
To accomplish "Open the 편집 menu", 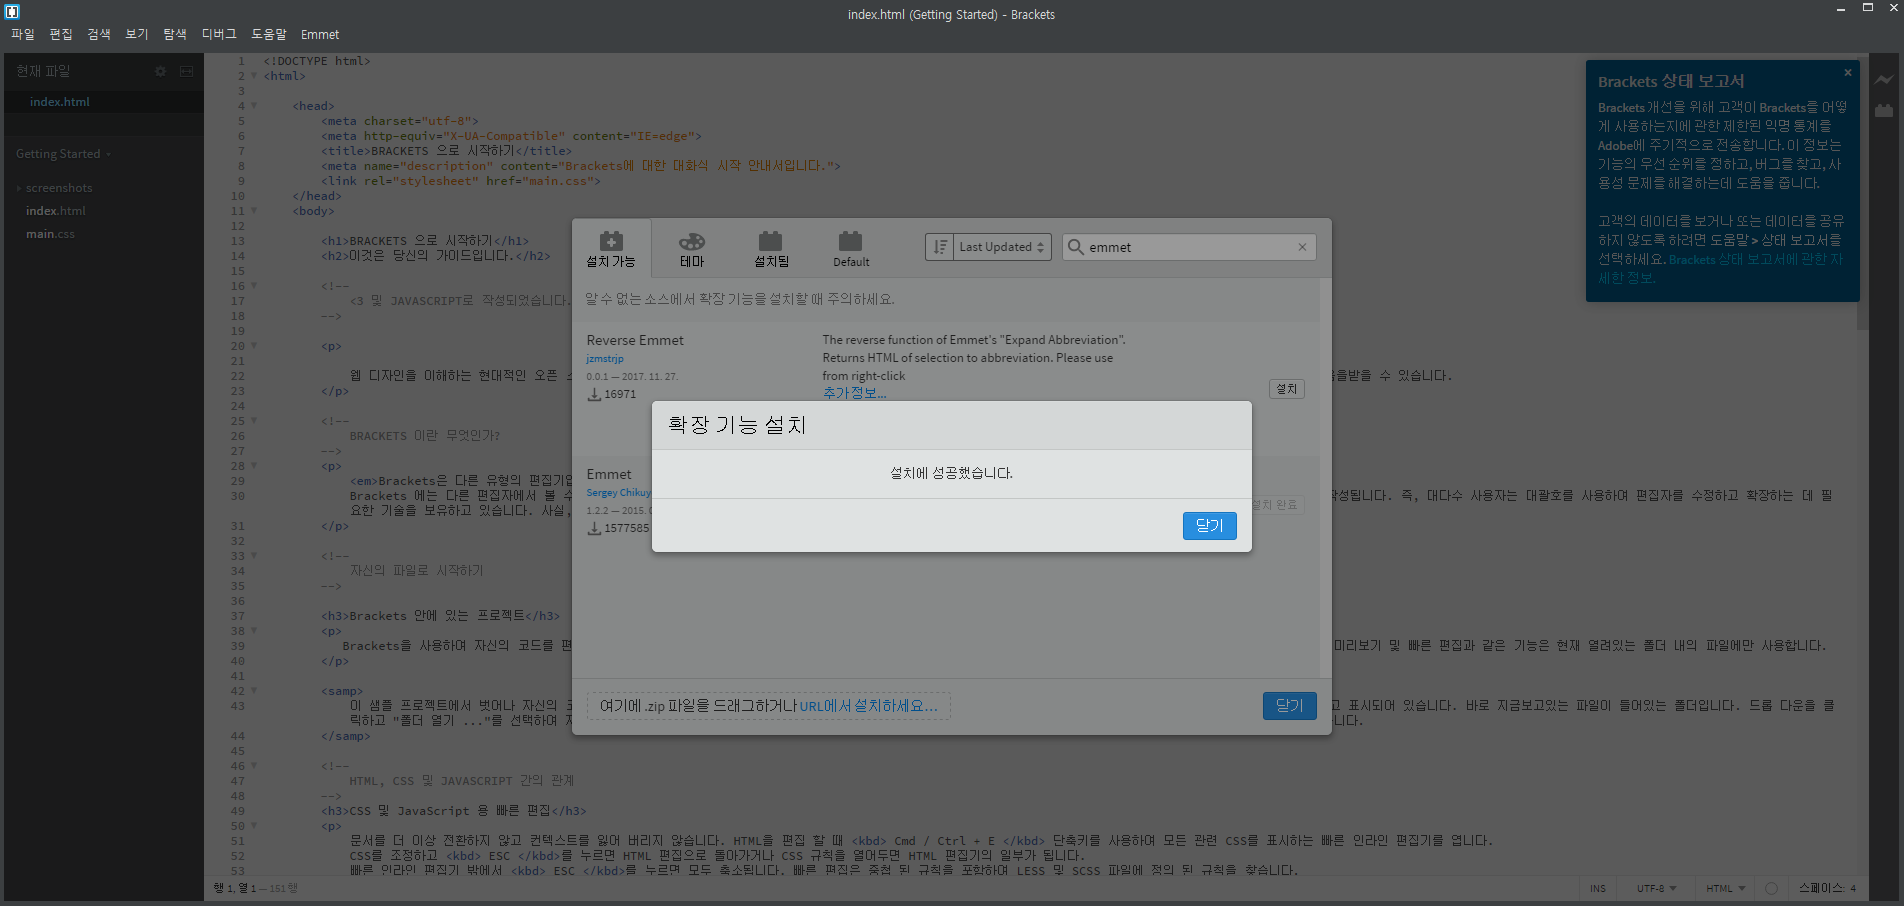I will [x=61, y=34].
